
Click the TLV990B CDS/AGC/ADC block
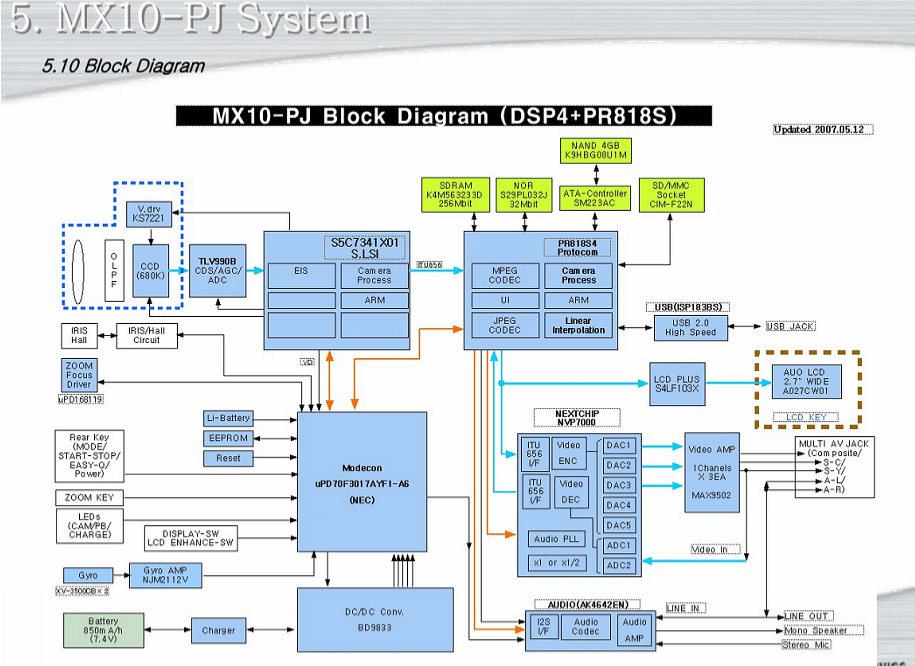pos(217,270)
